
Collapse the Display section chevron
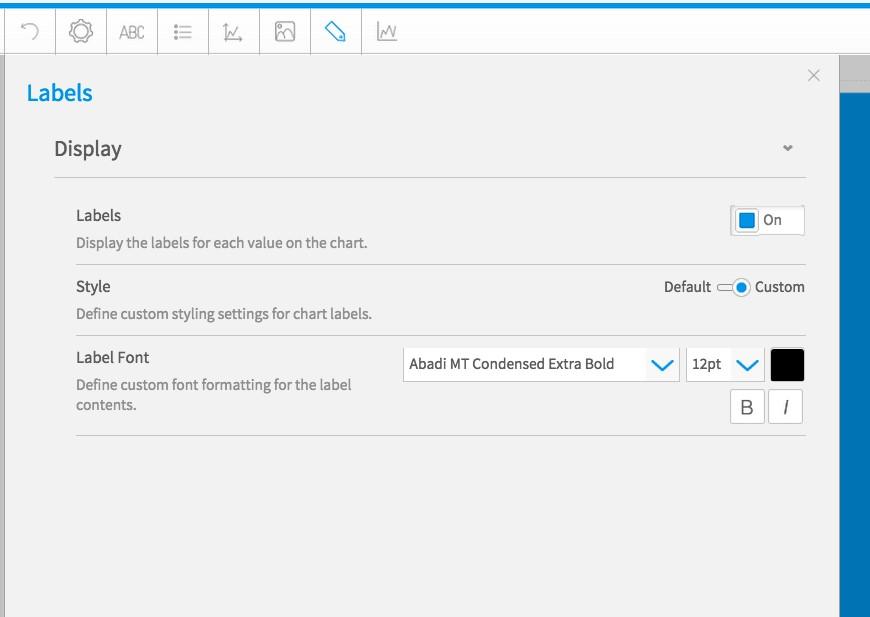(787, 148)
